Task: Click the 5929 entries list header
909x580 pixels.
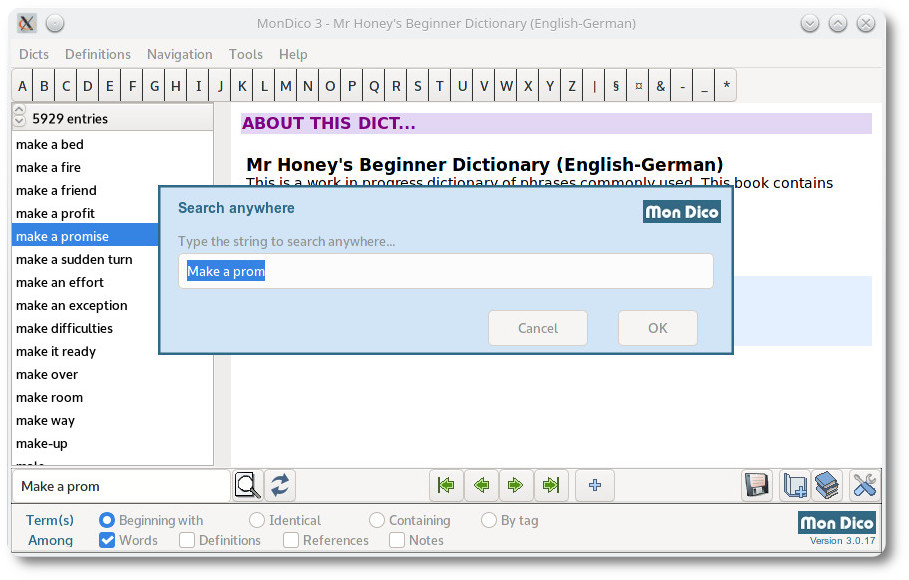Action: click(112, 118)
